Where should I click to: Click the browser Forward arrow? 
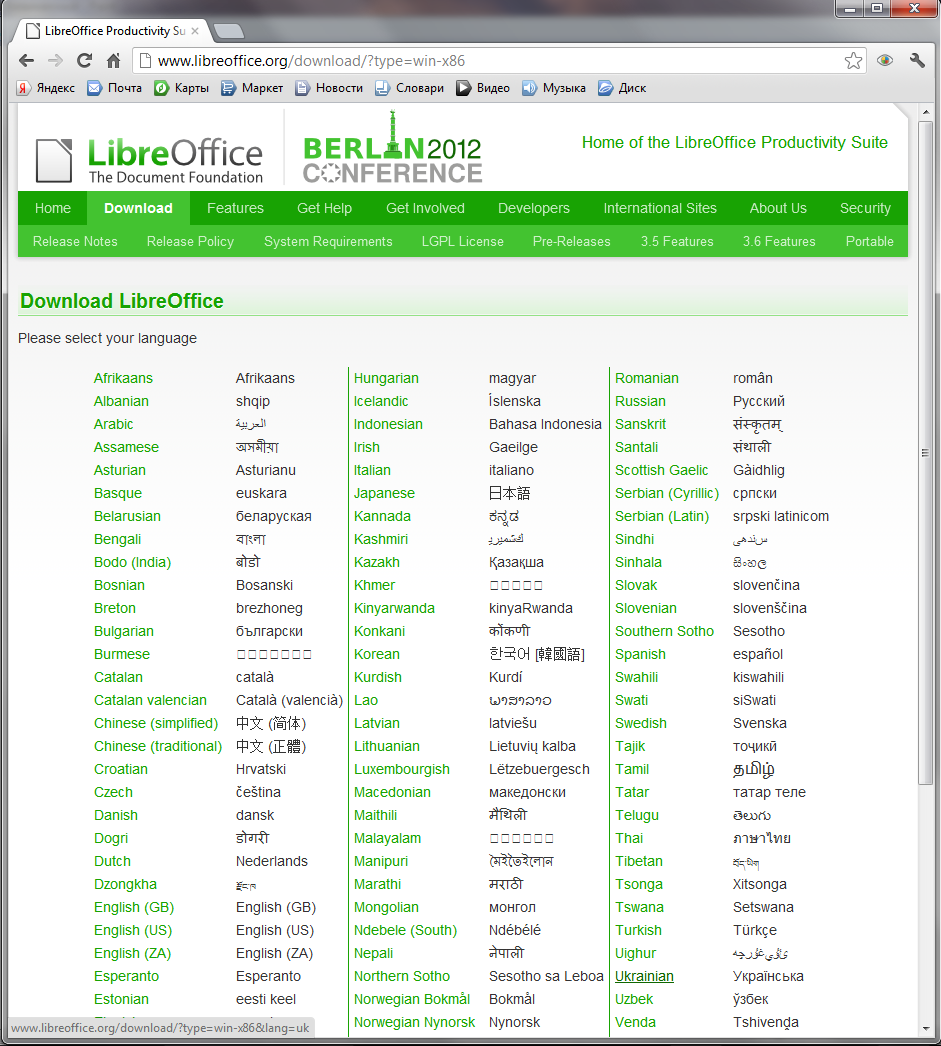(55, 61)
